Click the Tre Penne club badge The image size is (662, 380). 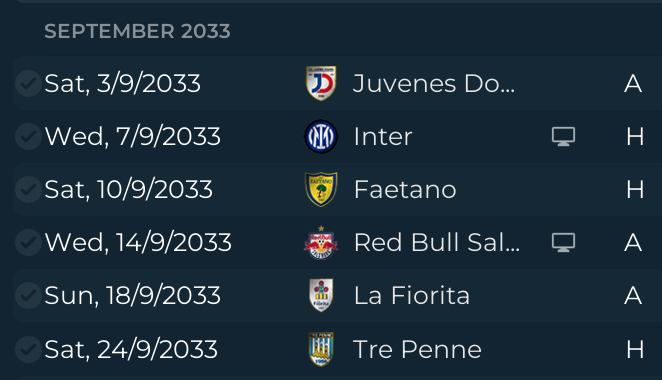321,349
